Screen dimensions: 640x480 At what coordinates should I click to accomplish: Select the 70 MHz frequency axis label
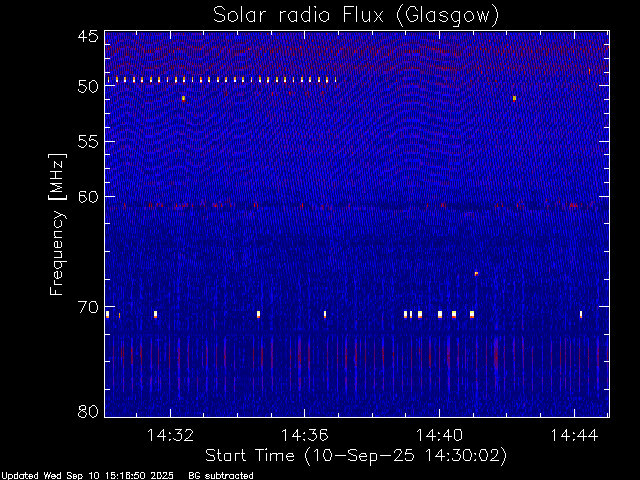88,307
